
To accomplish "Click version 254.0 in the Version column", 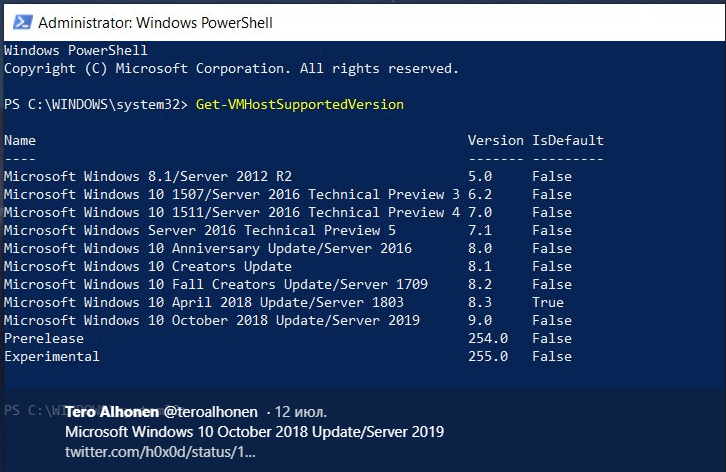I will coord(488,339).
